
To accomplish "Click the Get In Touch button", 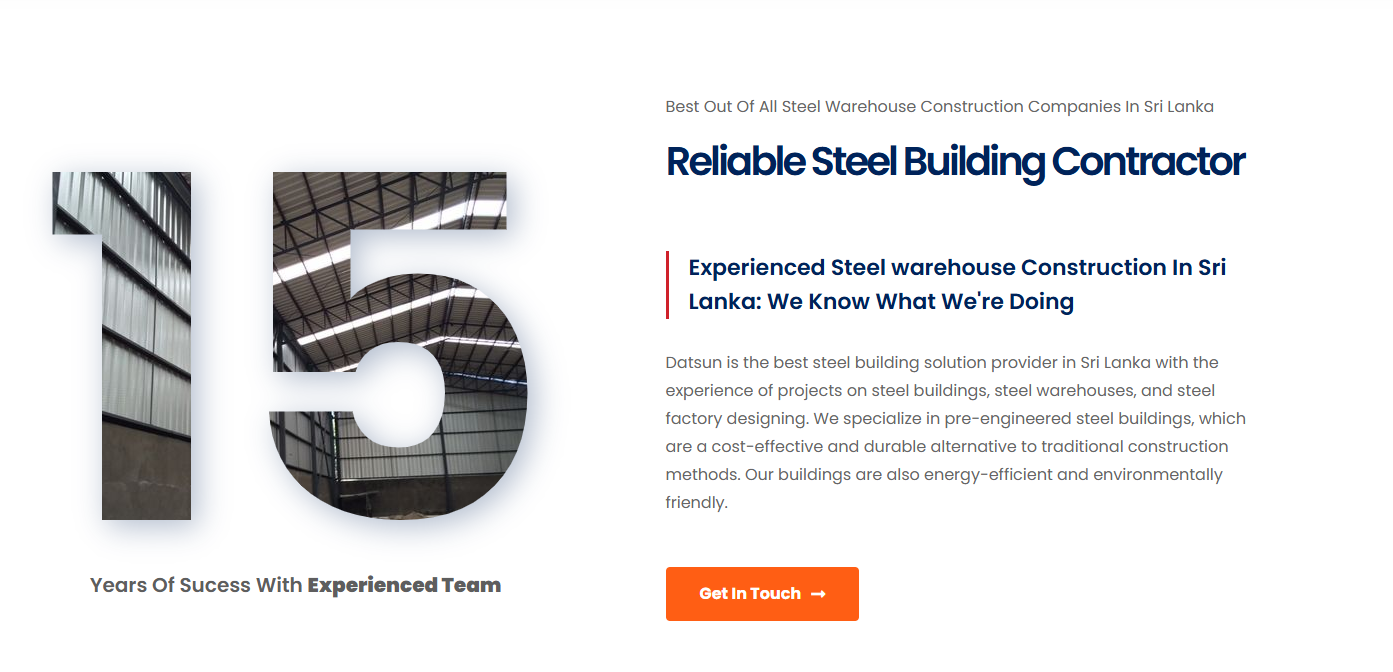I will pyautogui.click(x=761, y=594).
